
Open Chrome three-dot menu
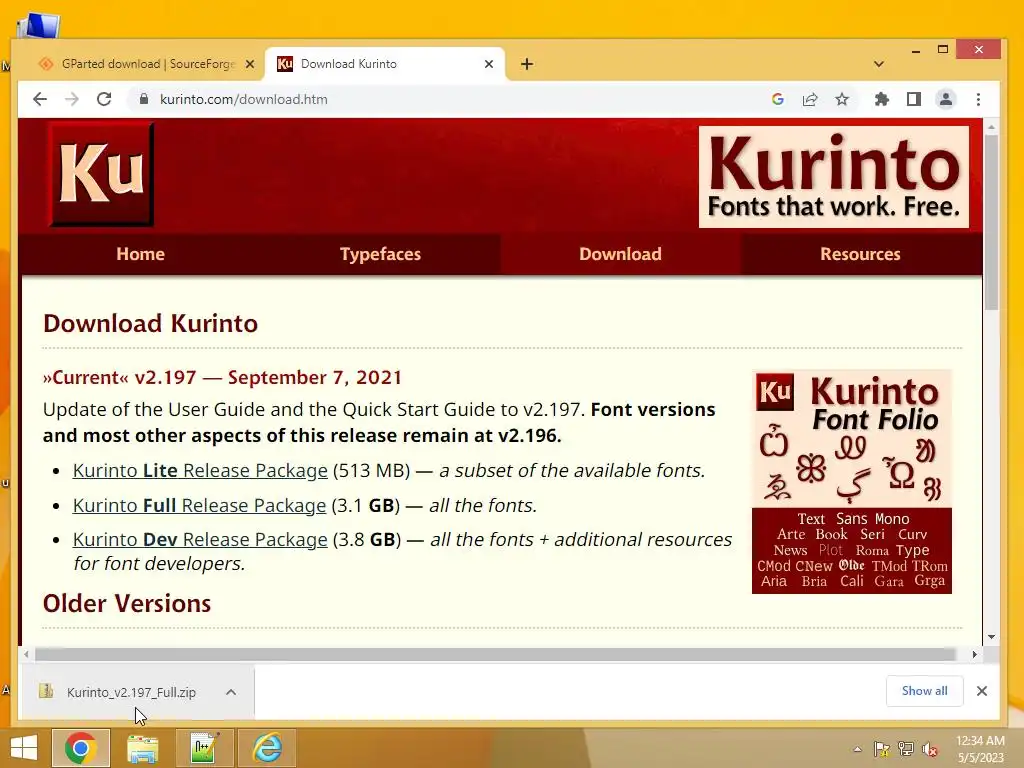(978, 99)
